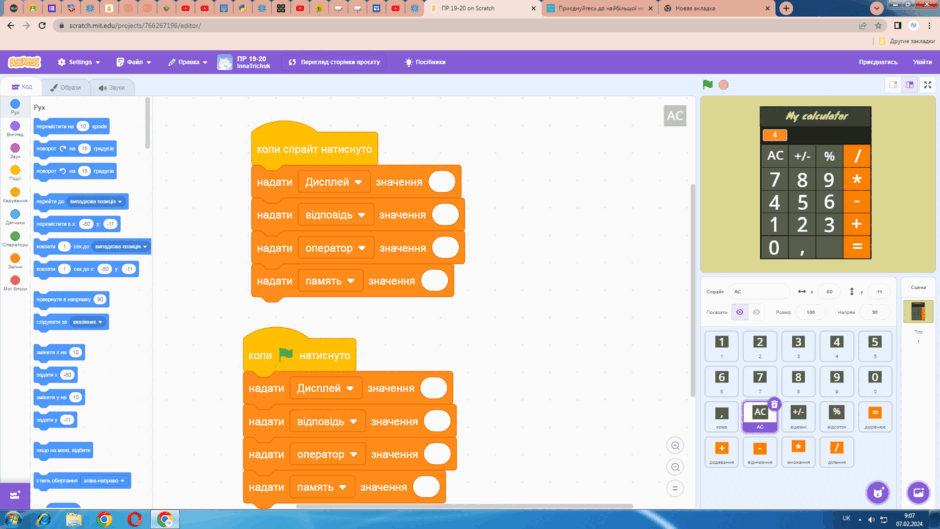940x529 pixels.
Task: Open Windows Start button
Action: click(12, 519)
